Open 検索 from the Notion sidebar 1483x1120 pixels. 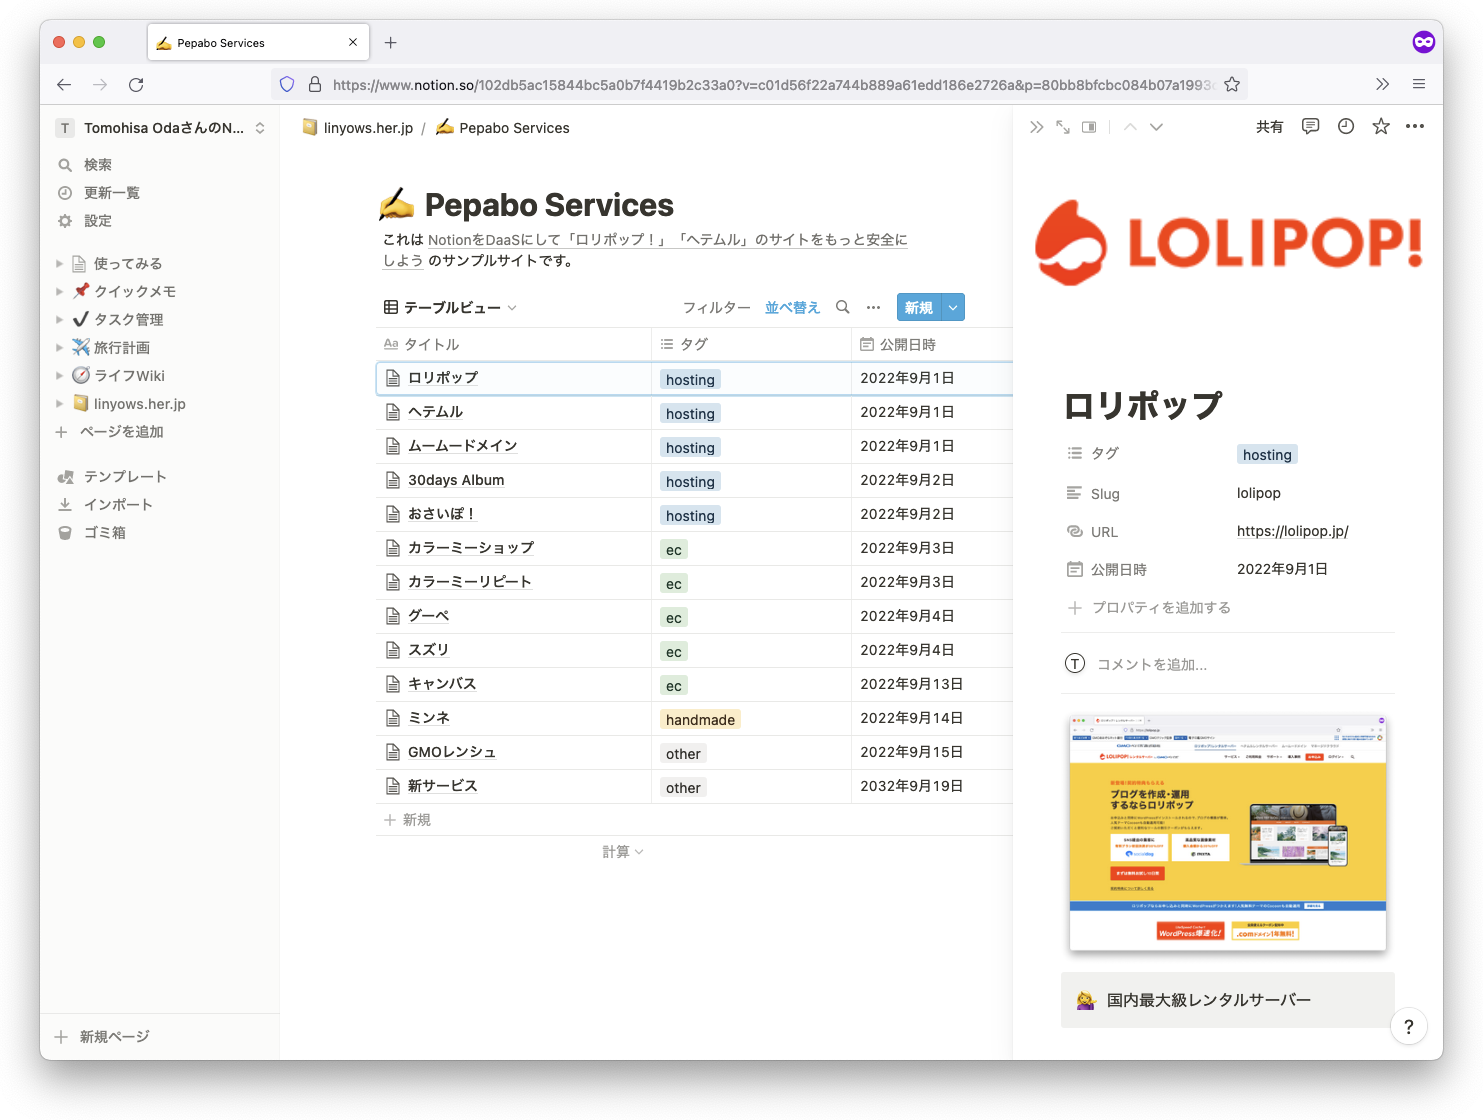[x=97, y=164]
